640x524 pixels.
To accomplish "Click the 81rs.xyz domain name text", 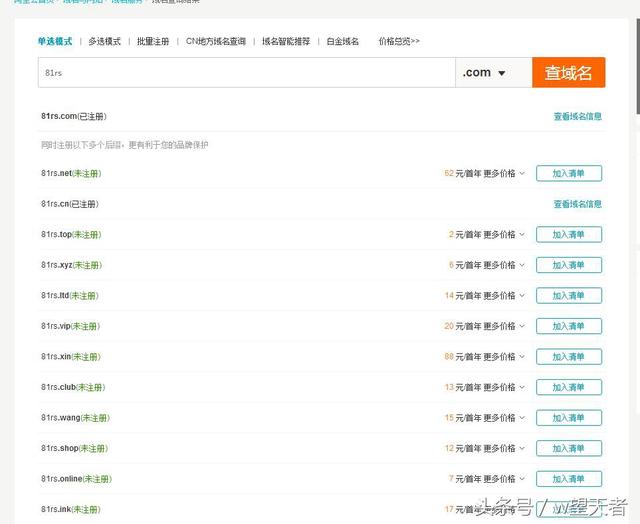I will tap(57, 265).
